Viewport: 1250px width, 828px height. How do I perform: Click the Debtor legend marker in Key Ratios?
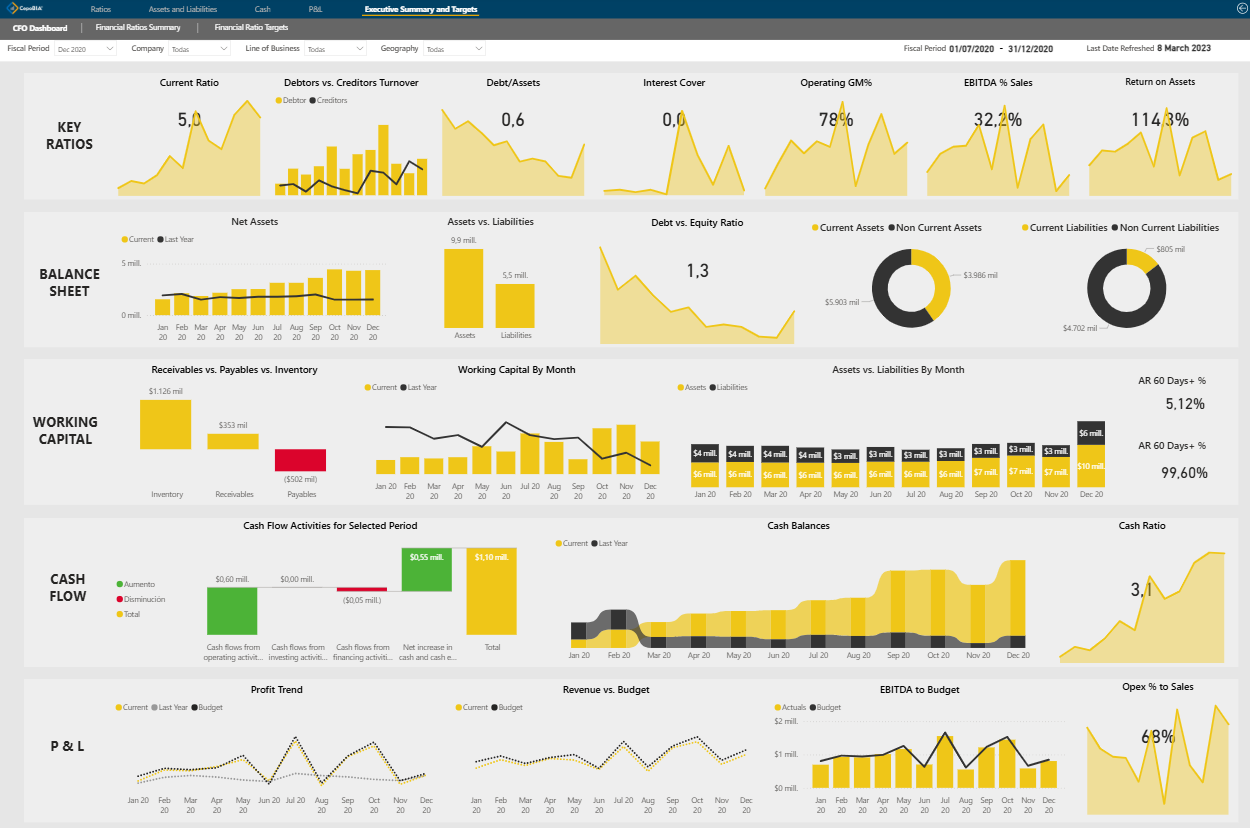[x=279, y=100]
